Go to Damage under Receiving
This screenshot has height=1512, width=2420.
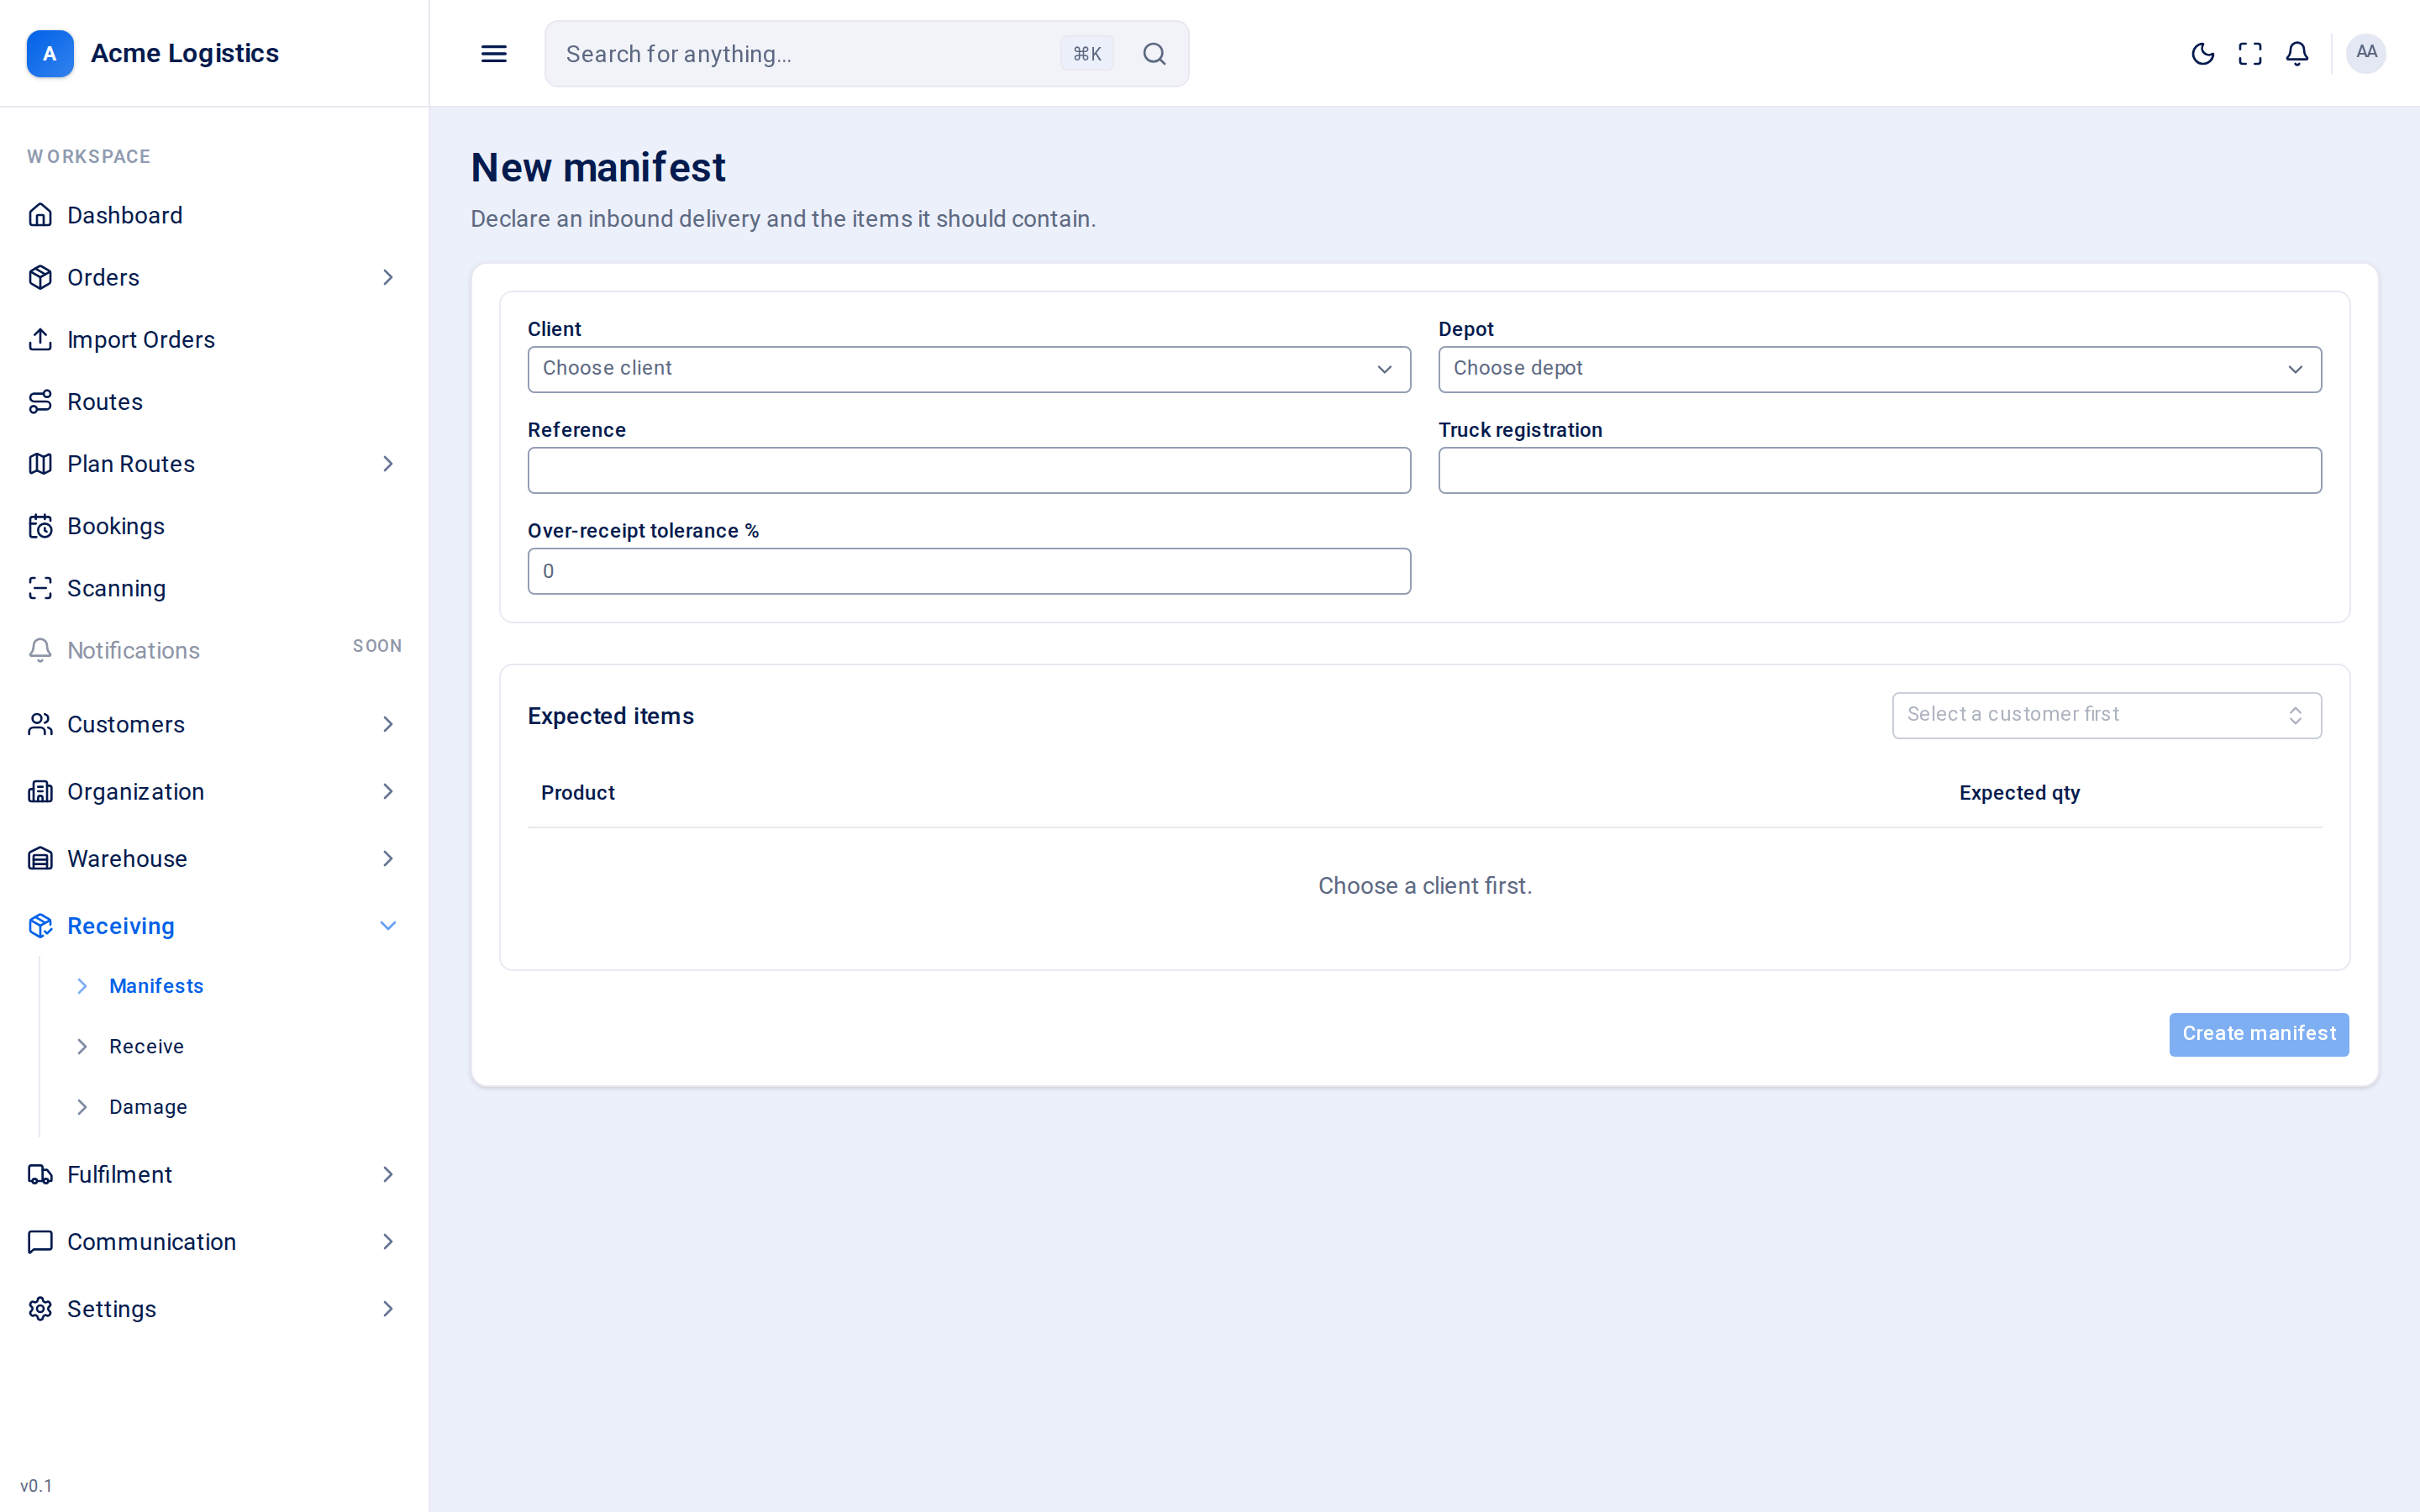(x=148, y=1107)
